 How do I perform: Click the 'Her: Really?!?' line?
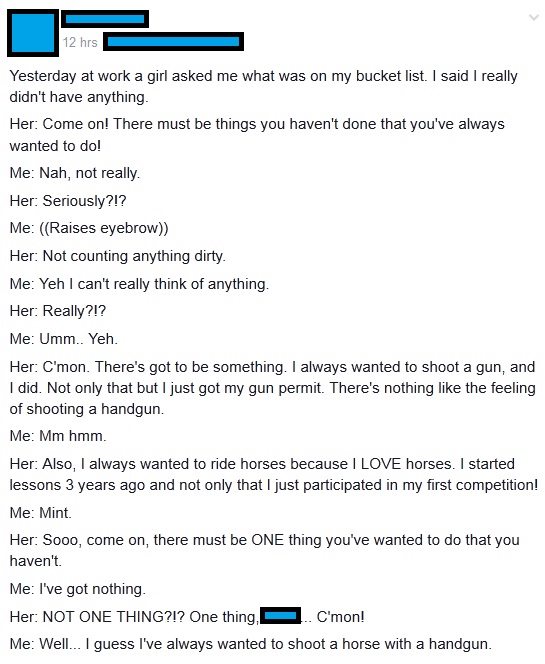(x=58, y=311)
